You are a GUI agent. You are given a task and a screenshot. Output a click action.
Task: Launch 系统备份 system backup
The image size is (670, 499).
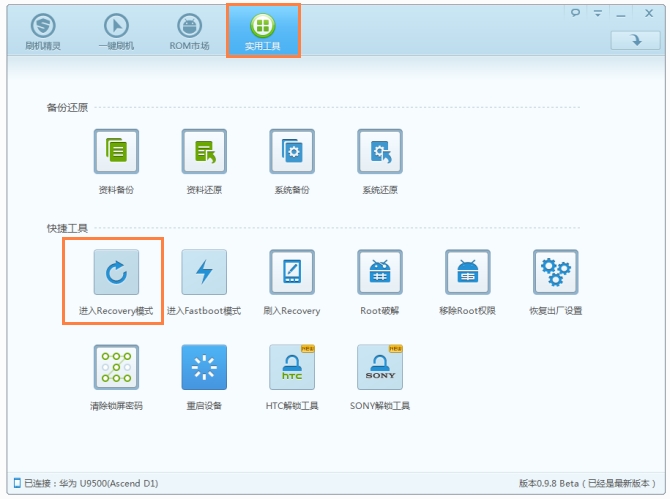pos(292,151)
